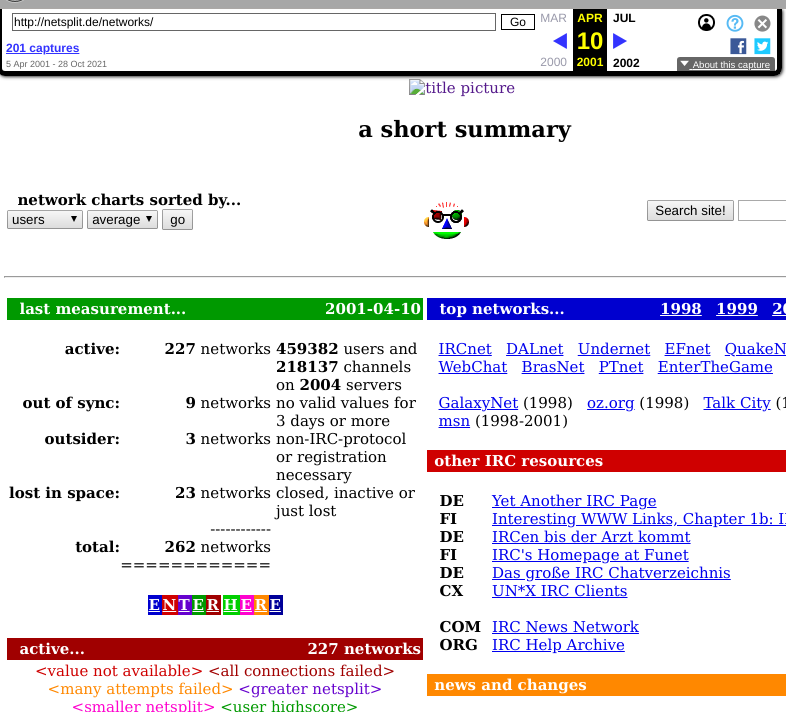Open the EnterTheGame network link
Viewport: 786px width, 712px height.
tap(715, 367)
